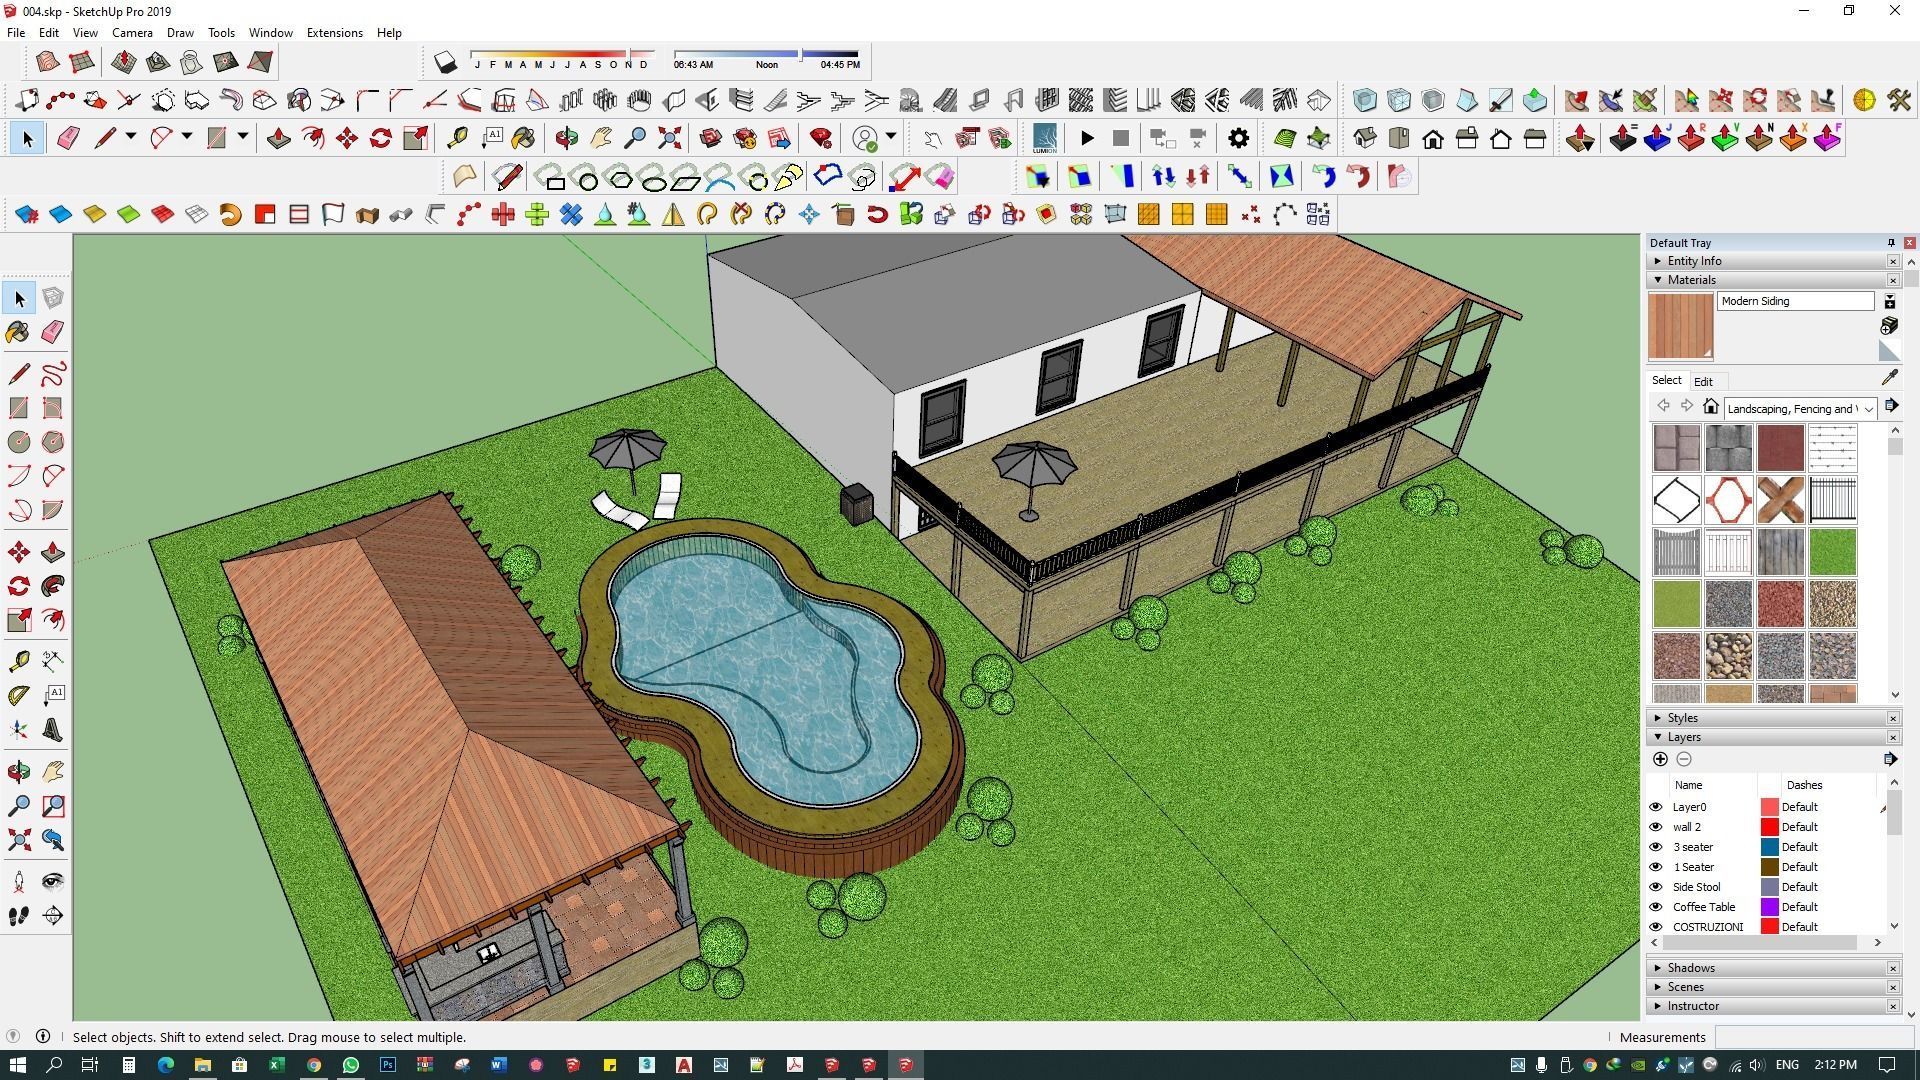Viewport: 1920px width, 1080px height.
Task: Select the Protractor tool in left toolbar
Action: point(19,695)
